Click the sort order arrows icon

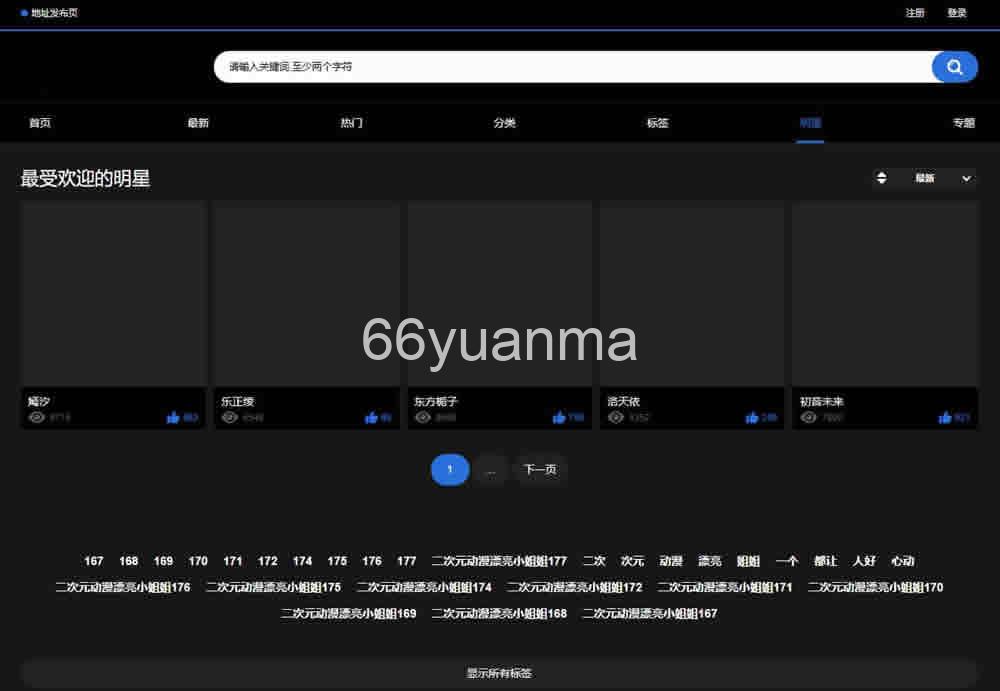(x=881, y=178)
